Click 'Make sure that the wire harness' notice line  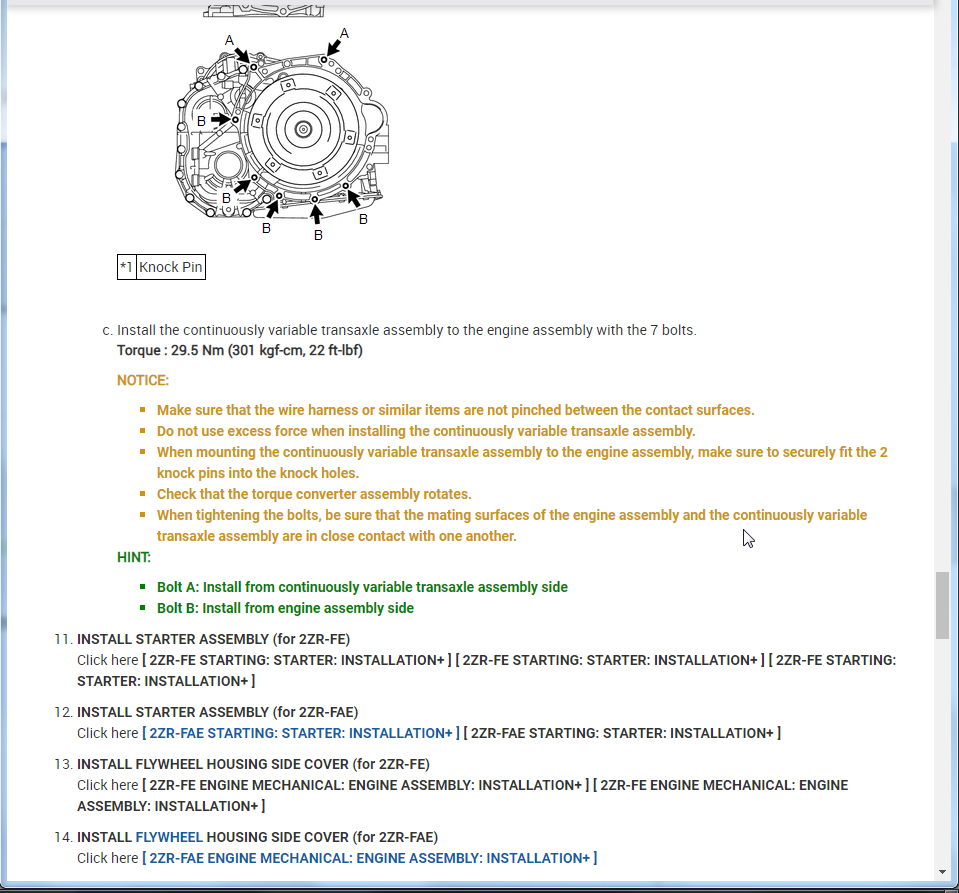(455, 410)
